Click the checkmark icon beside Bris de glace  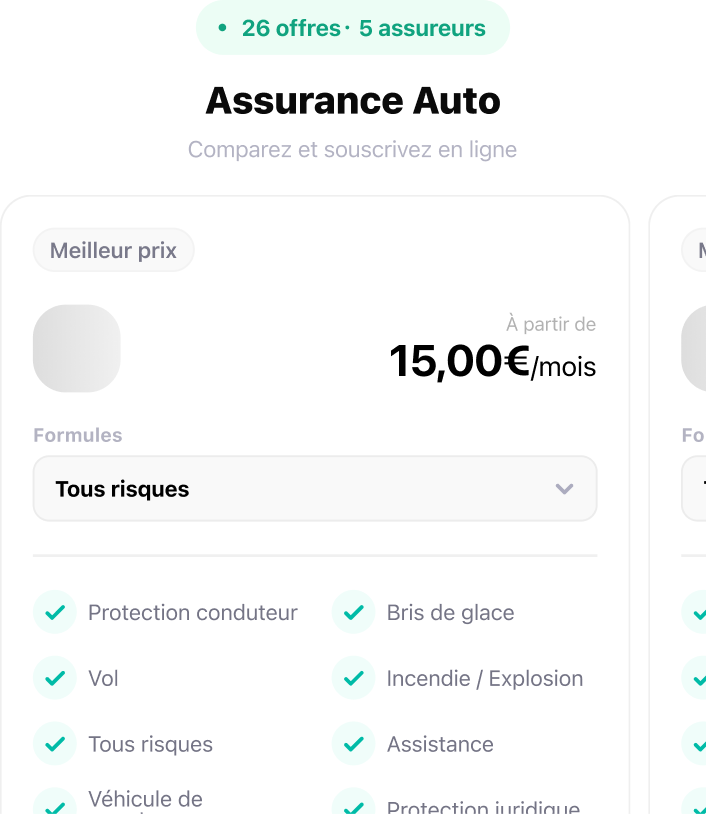(x=353, y=613)
